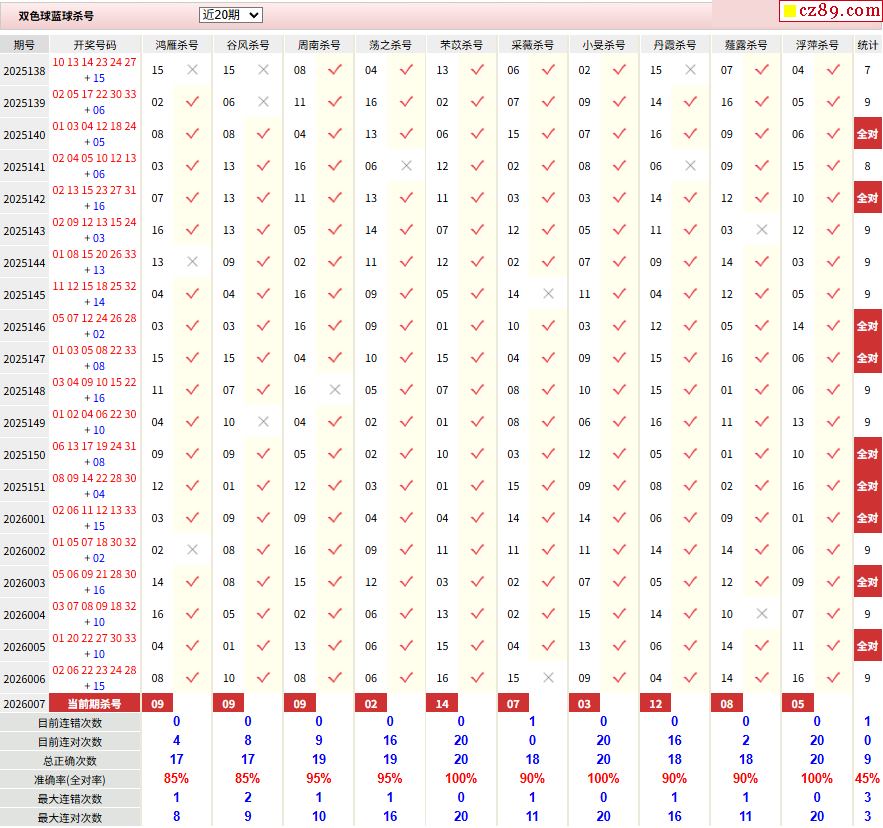Click the red checkmark in 浮萍杀号 row 2026006
This screenshot has width=883, height=828.
(x=833, y=678)
